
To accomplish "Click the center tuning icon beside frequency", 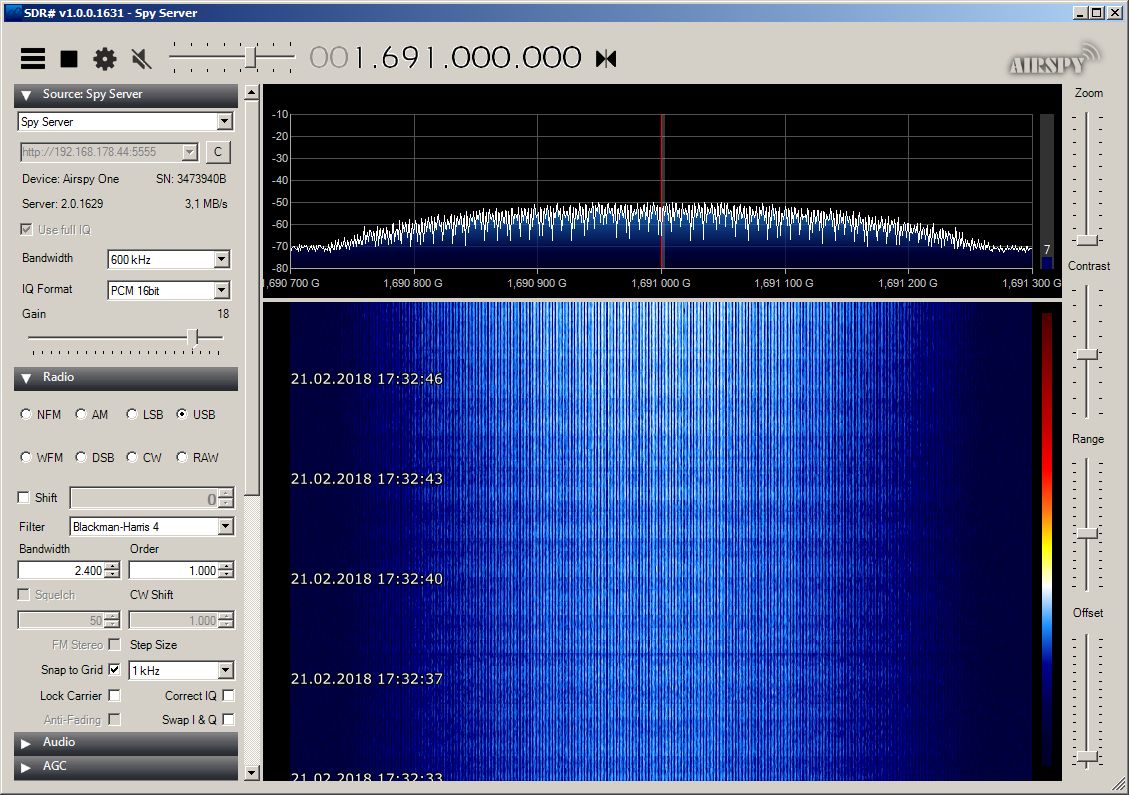I will click(605, 58).
